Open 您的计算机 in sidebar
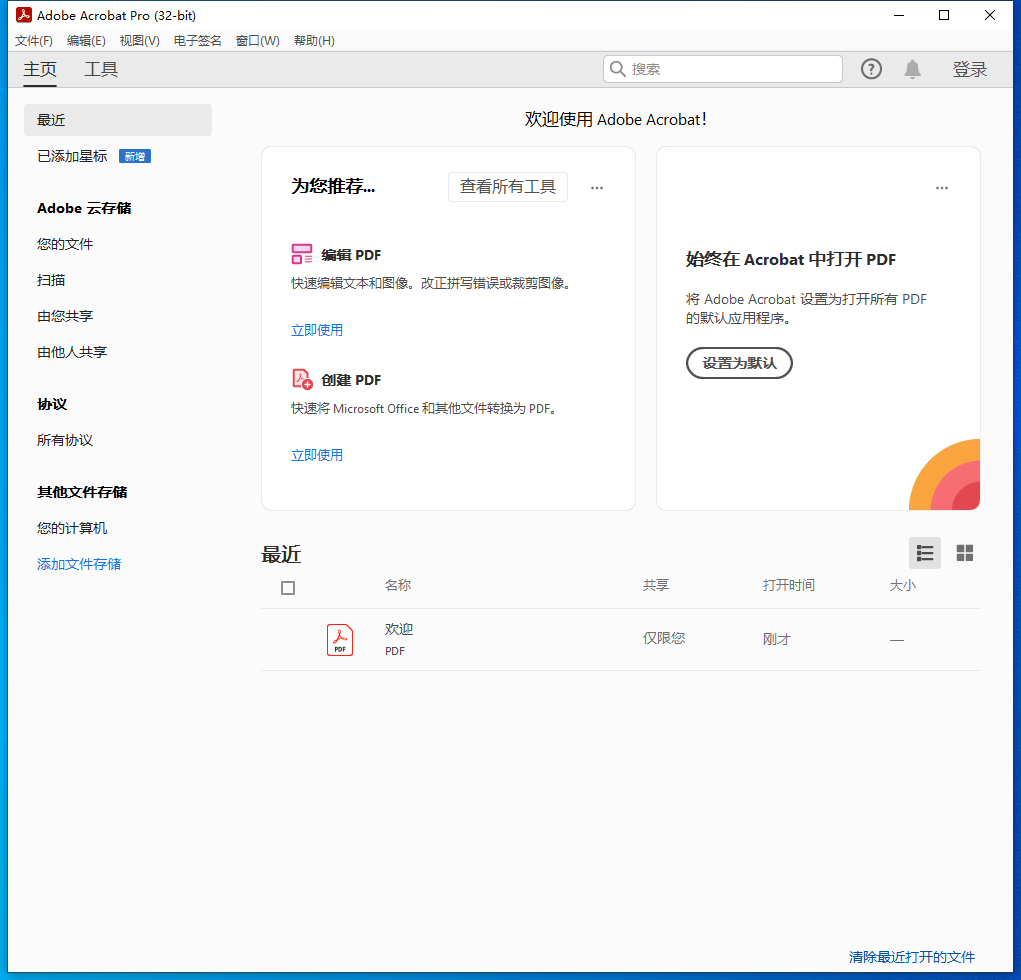This screenshot has height=980, width=1021. pyautogui.click(x=72, y=528)
